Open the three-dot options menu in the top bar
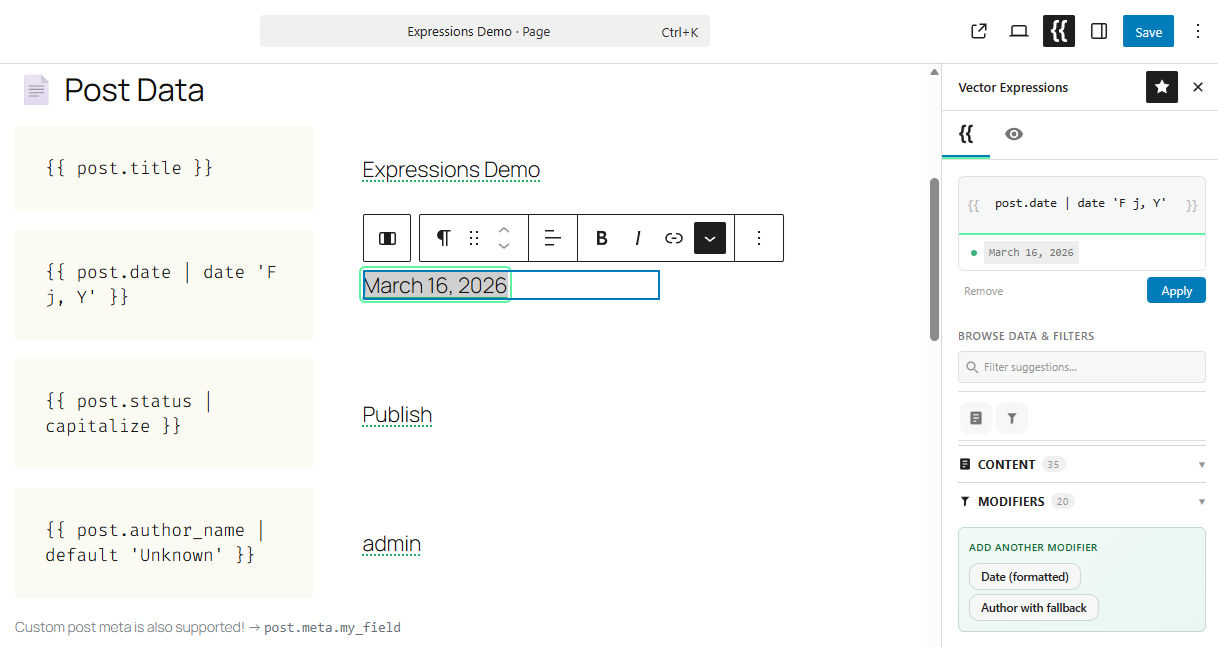 click(x=1198, y=31)
